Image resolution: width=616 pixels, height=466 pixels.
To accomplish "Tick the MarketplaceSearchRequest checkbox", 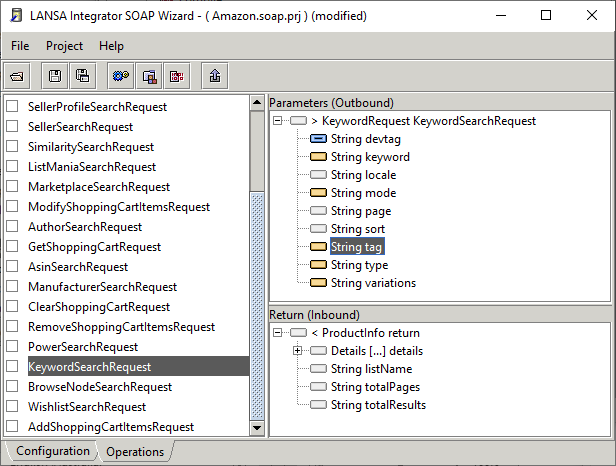I will click(12, 186).
